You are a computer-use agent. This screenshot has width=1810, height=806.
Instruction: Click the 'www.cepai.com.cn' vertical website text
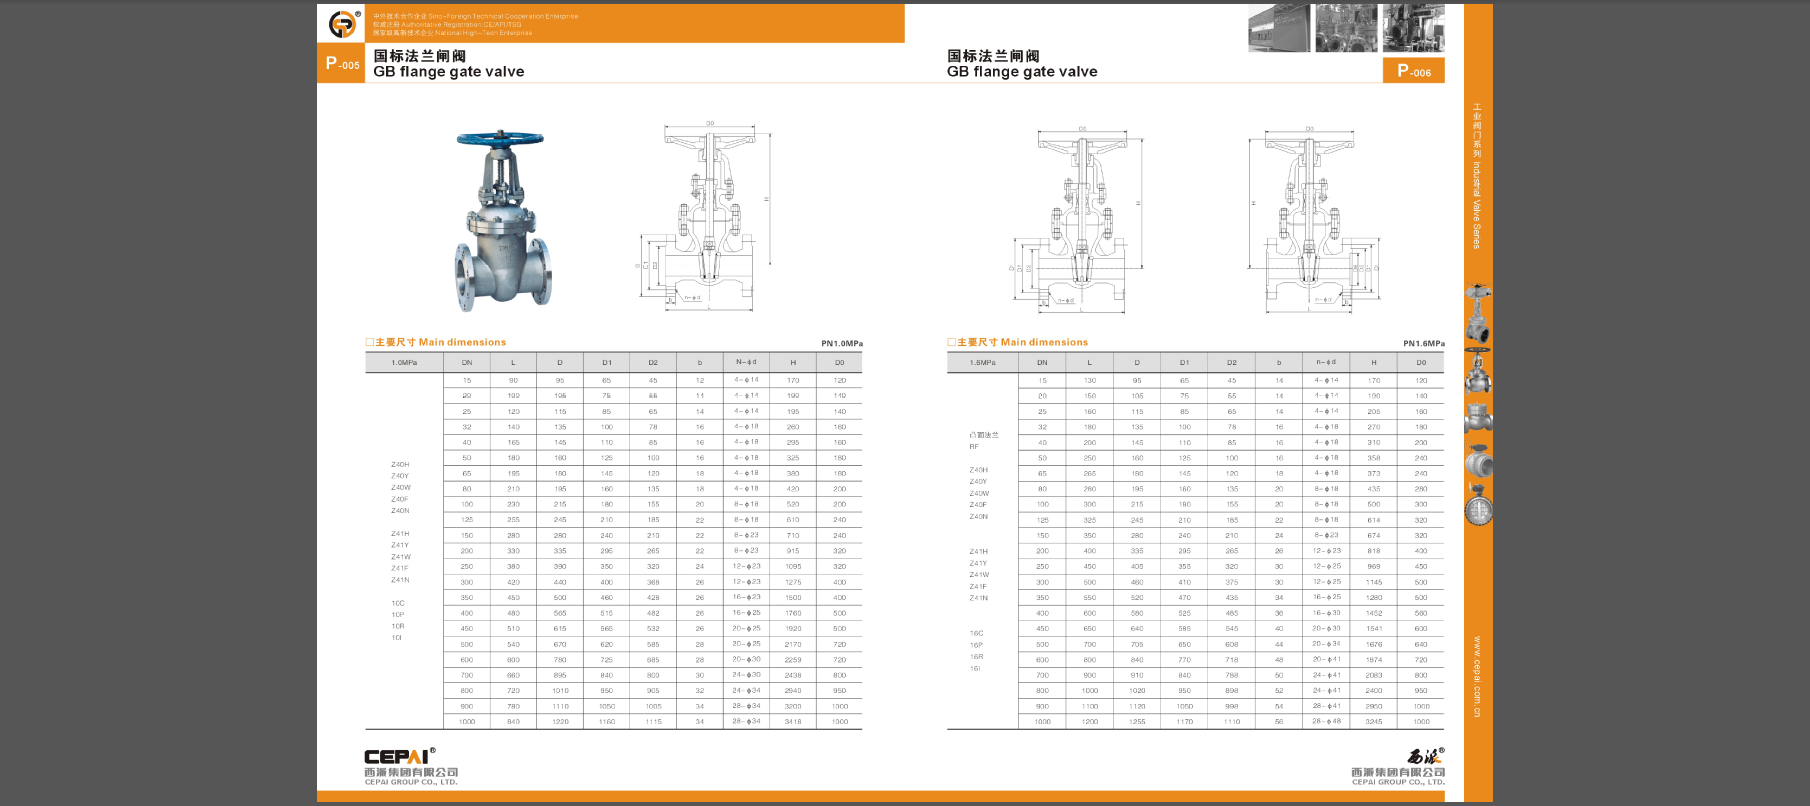(1476, 677)
